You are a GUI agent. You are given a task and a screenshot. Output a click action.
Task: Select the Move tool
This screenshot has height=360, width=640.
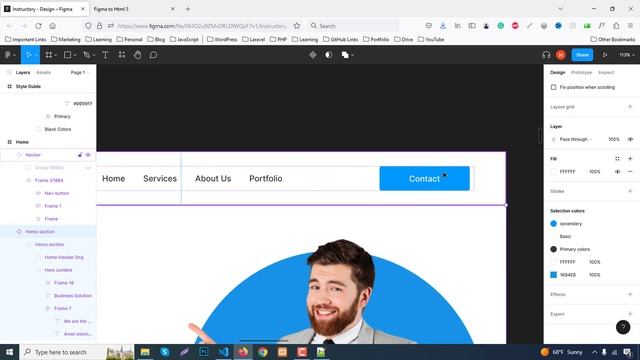[x=29, y=55]
